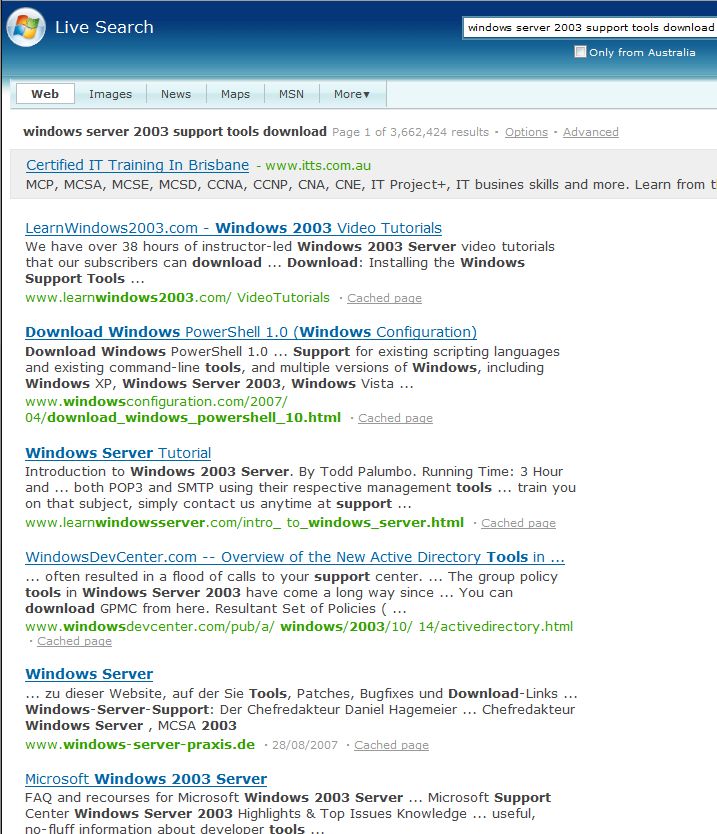Click the www.windows-server-praxis.de URL text
Screen dimensions: 717x834
coord(140,745)
